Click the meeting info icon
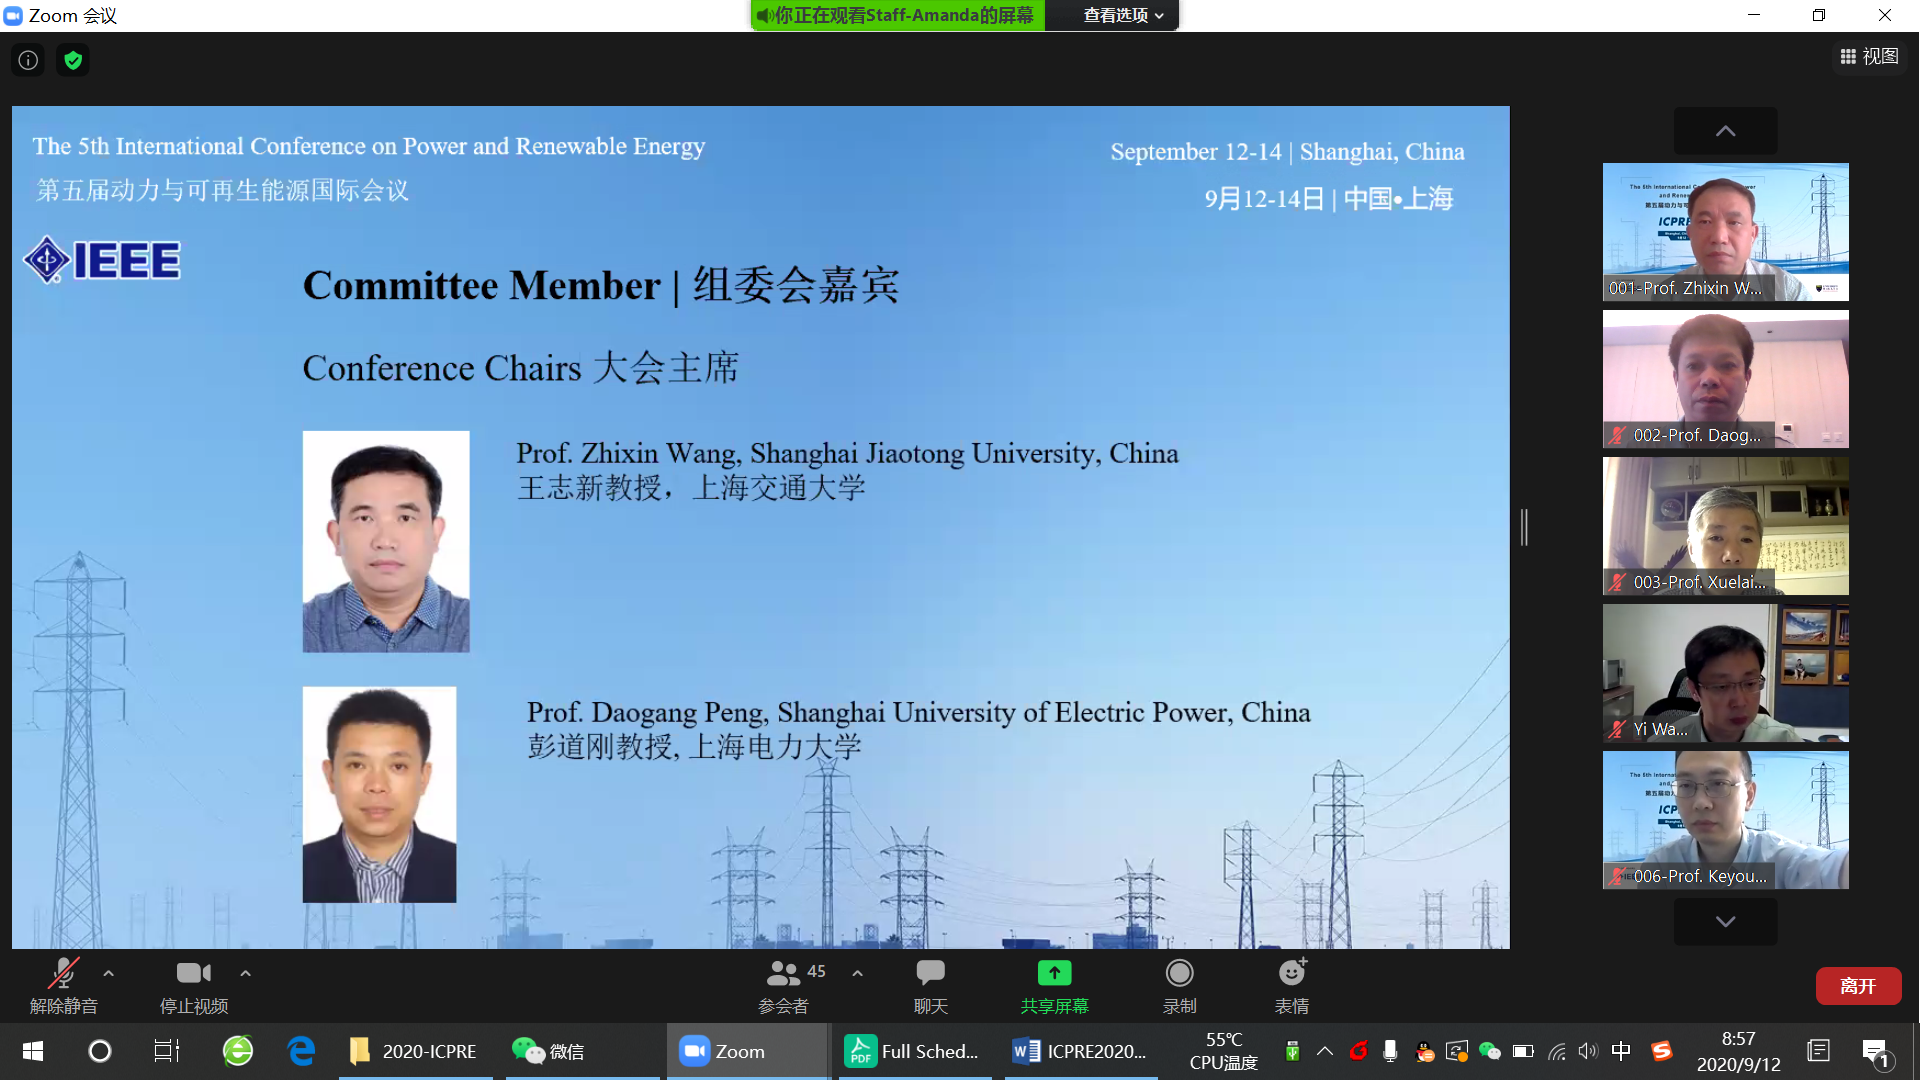Viewport: 1920px width, 1080px height. pyautogui.click(x=28, y=60)
